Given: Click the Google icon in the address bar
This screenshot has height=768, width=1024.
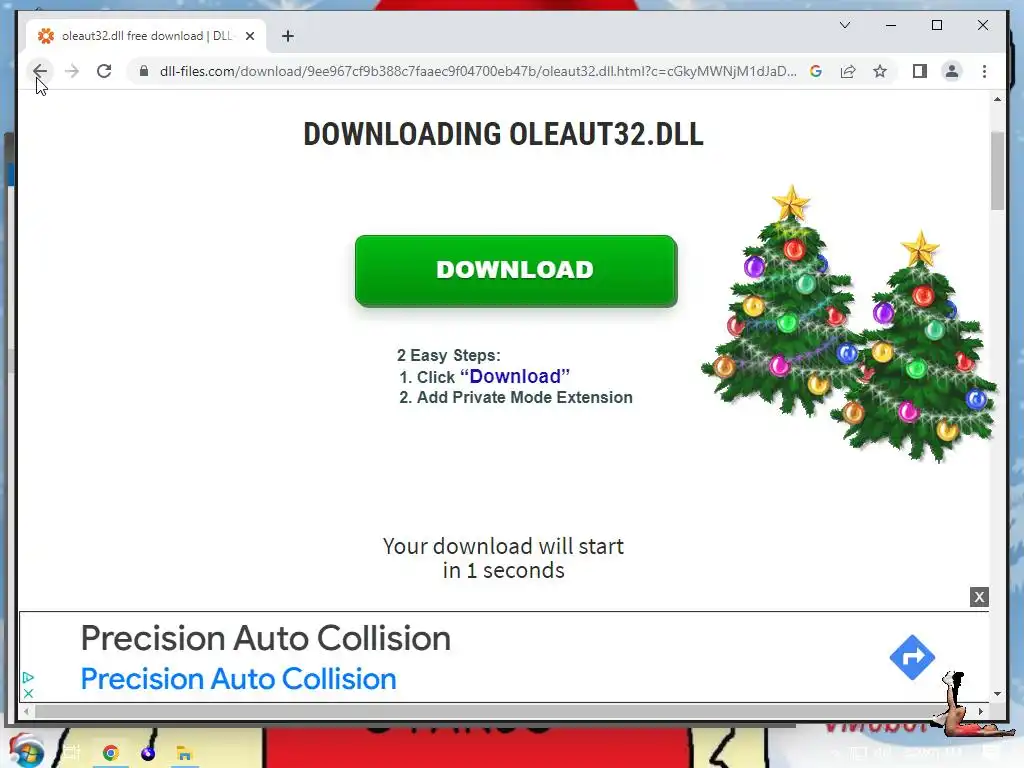Looking at the screenshot, I should pos(816,71).
